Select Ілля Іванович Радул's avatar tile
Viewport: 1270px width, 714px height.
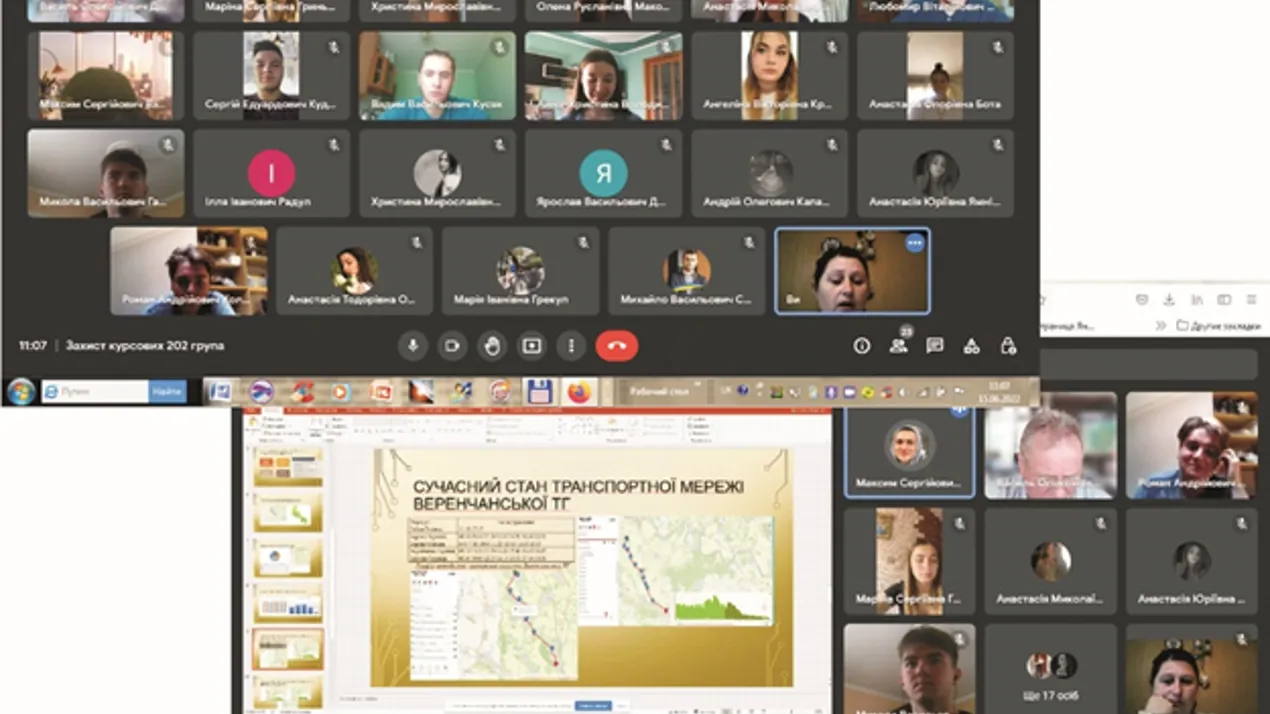271,173
